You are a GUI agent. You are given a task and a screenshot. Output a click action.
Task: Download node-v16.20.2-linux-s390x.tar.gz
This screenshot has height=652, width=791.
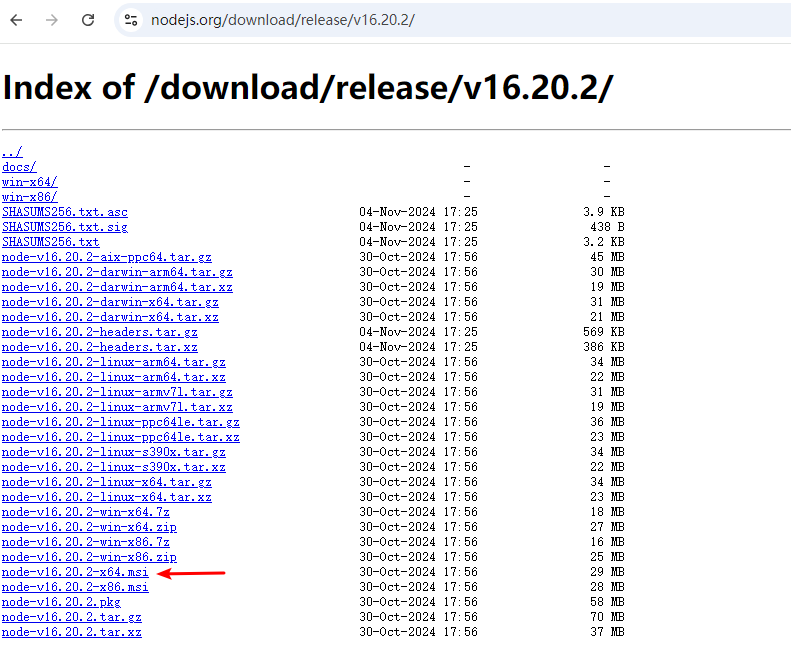(x=114, y=452)
